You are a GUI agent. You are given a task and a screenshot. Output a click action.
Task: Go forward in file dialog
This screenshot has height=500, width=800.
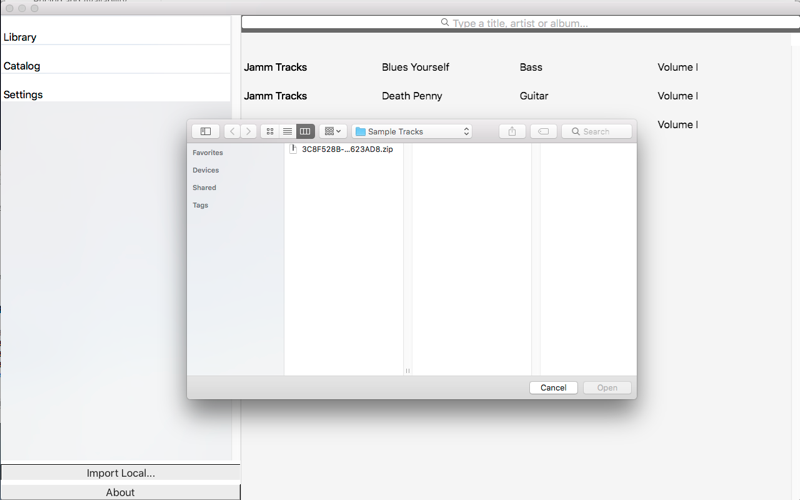click(248, 132)
